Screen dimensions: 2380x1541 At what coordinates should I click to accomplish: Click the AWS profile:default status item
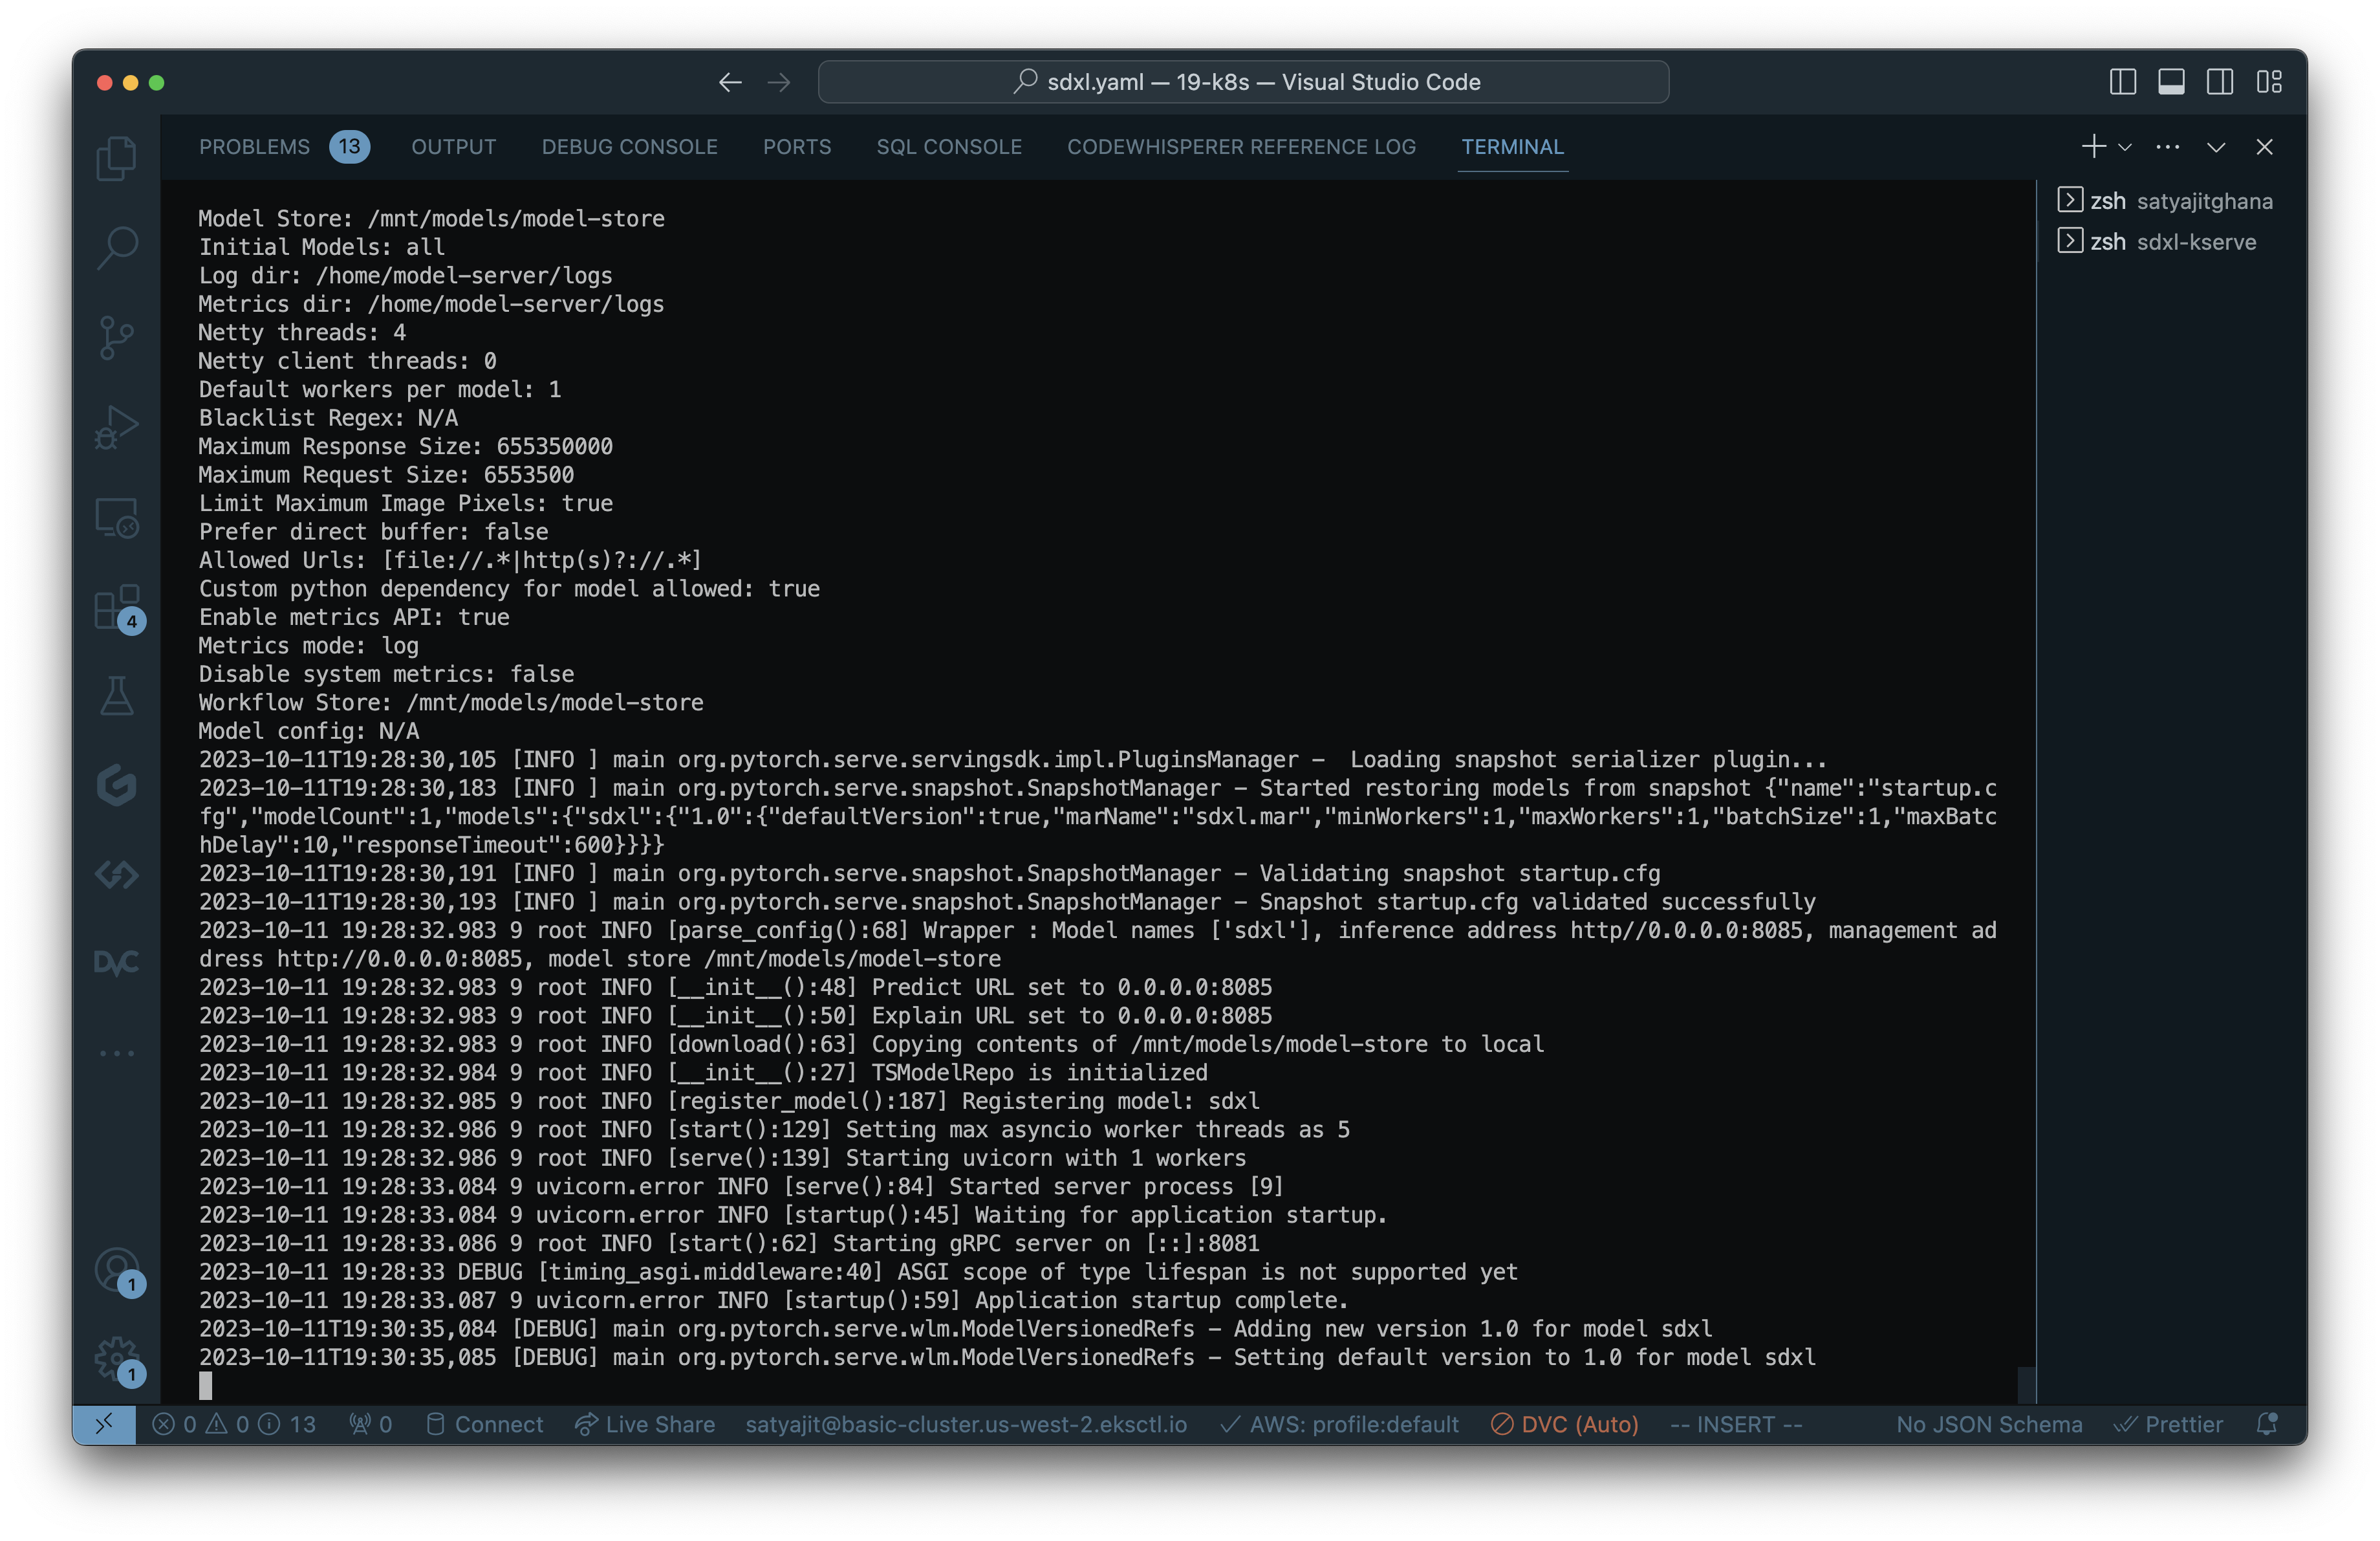coord(1339,1424)
